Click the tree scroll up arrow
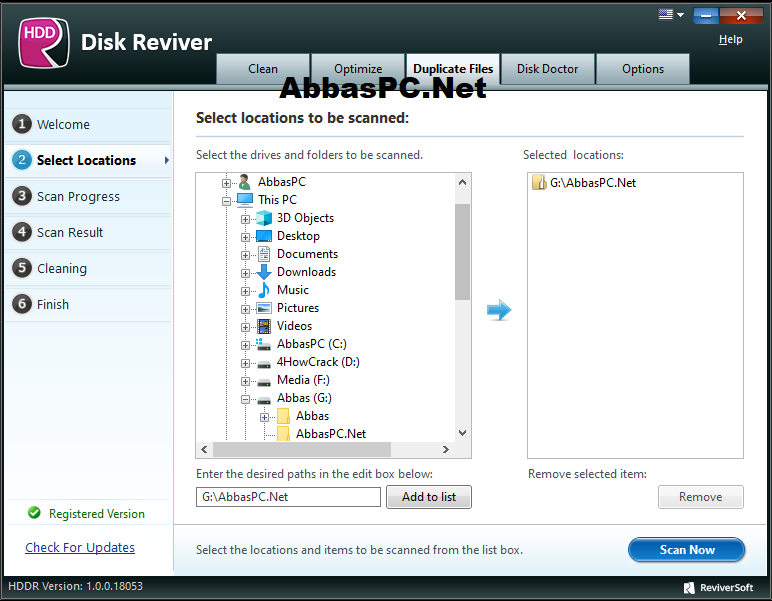 (x=462, y=182)
